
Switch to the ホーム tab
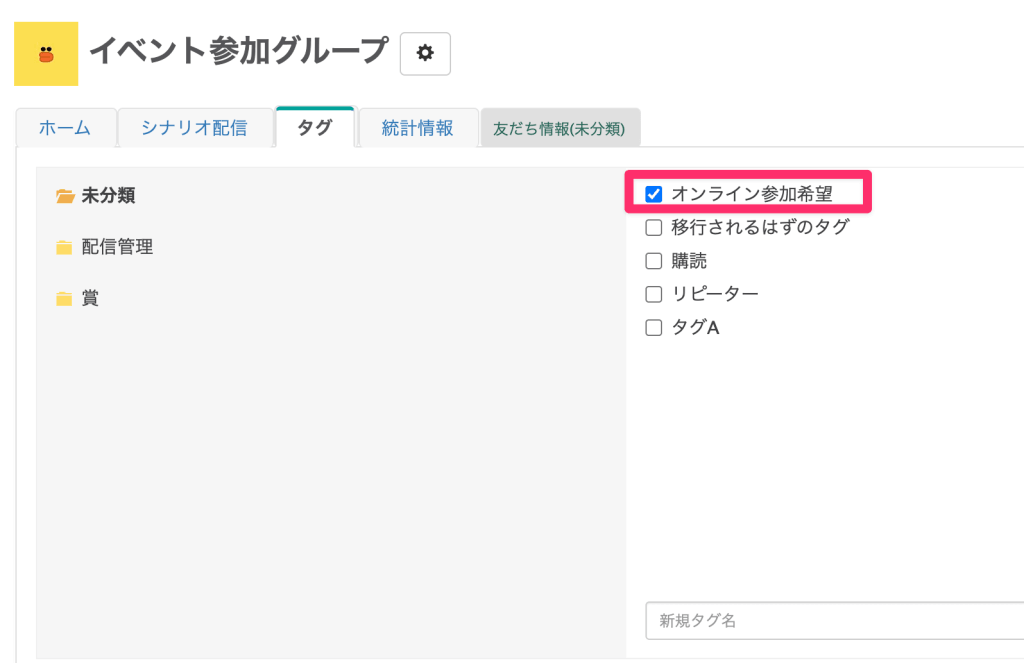(x=65, y=128)
